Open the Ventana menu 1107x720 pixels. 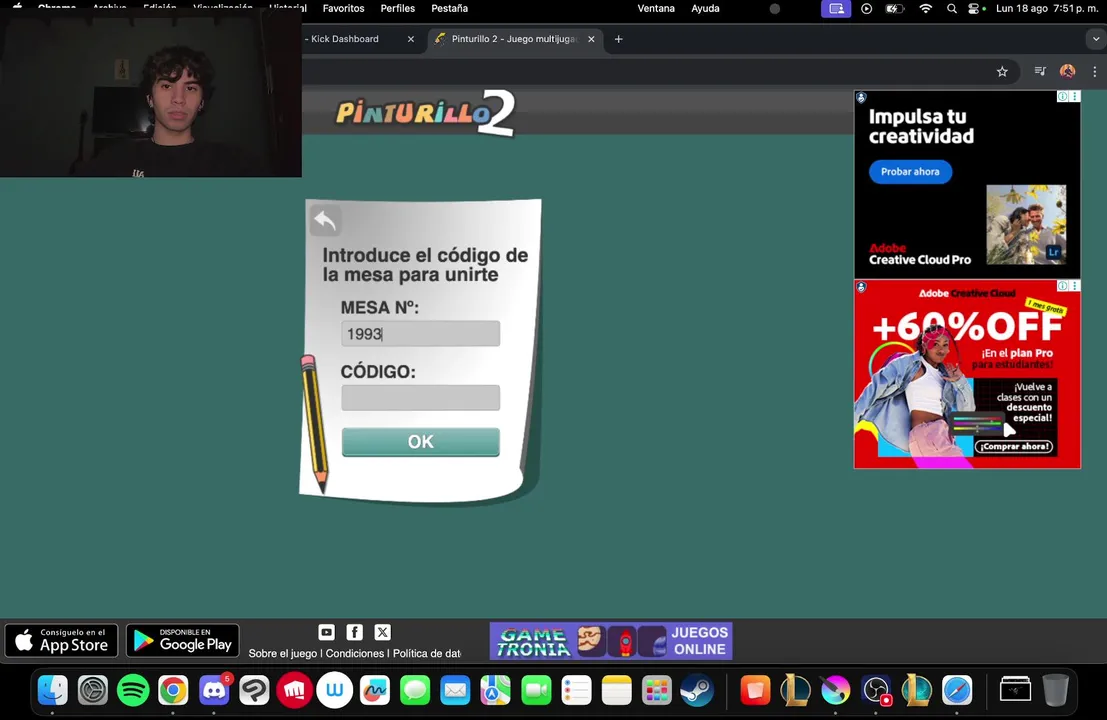(x=656, y=8)
